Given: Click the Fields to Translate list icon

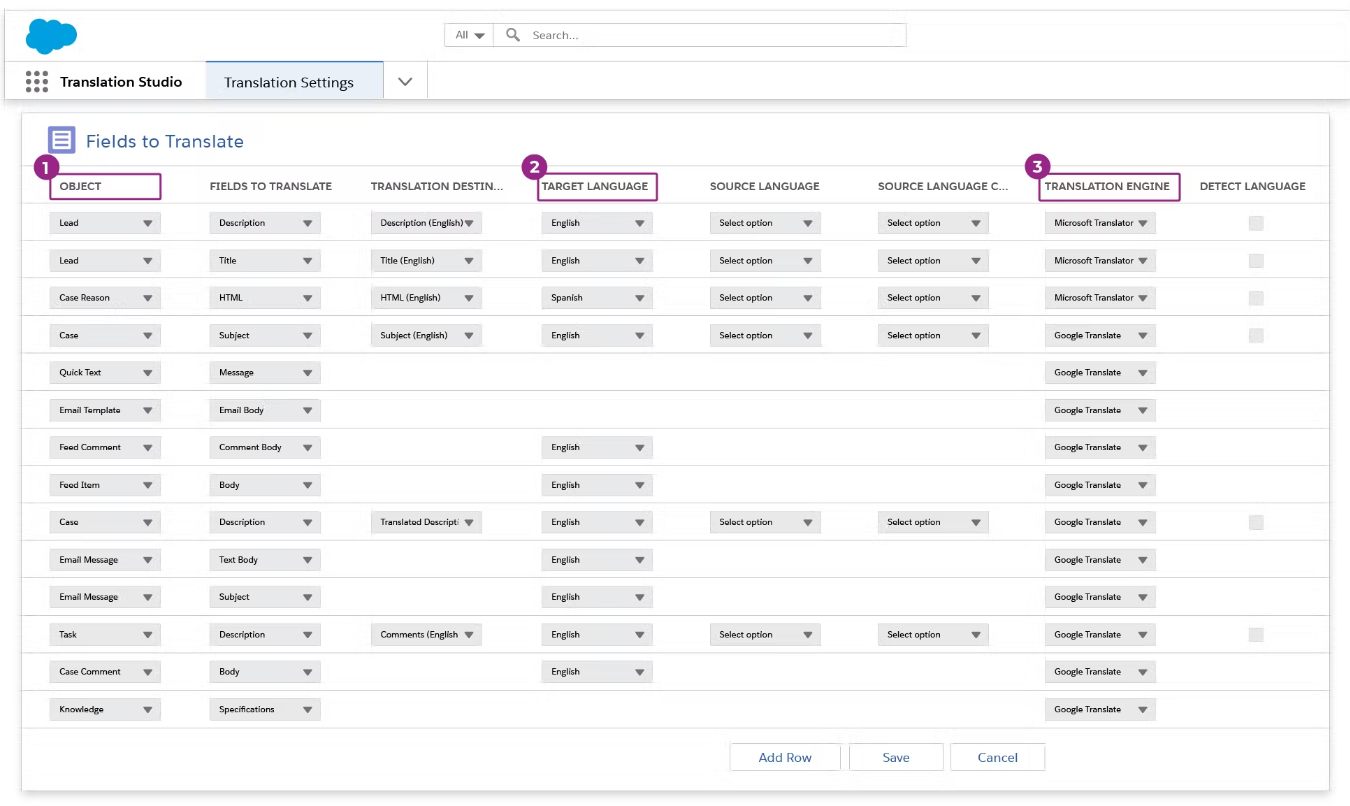Looking at the screenshot, I should [x=61, y=141].
